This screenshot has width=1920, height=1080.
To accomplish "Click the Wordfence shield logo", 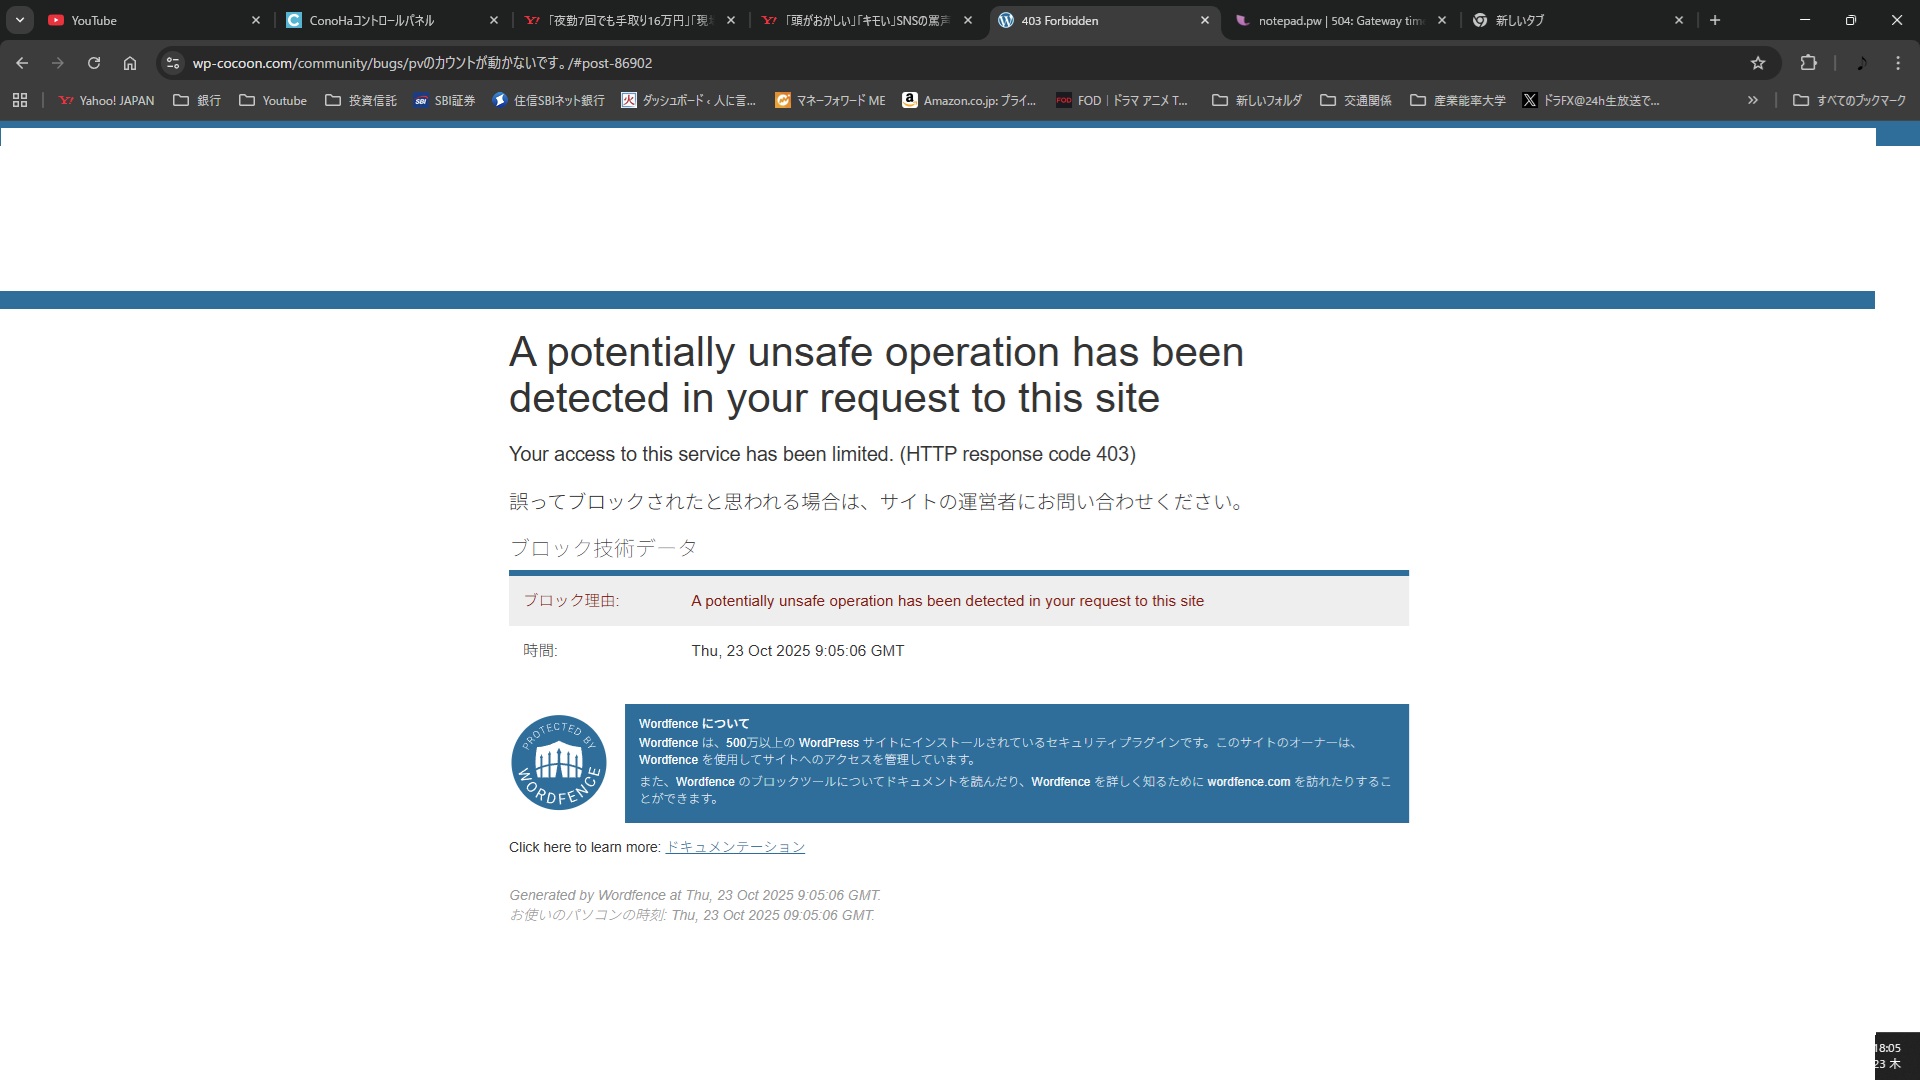I will (559, 763).
